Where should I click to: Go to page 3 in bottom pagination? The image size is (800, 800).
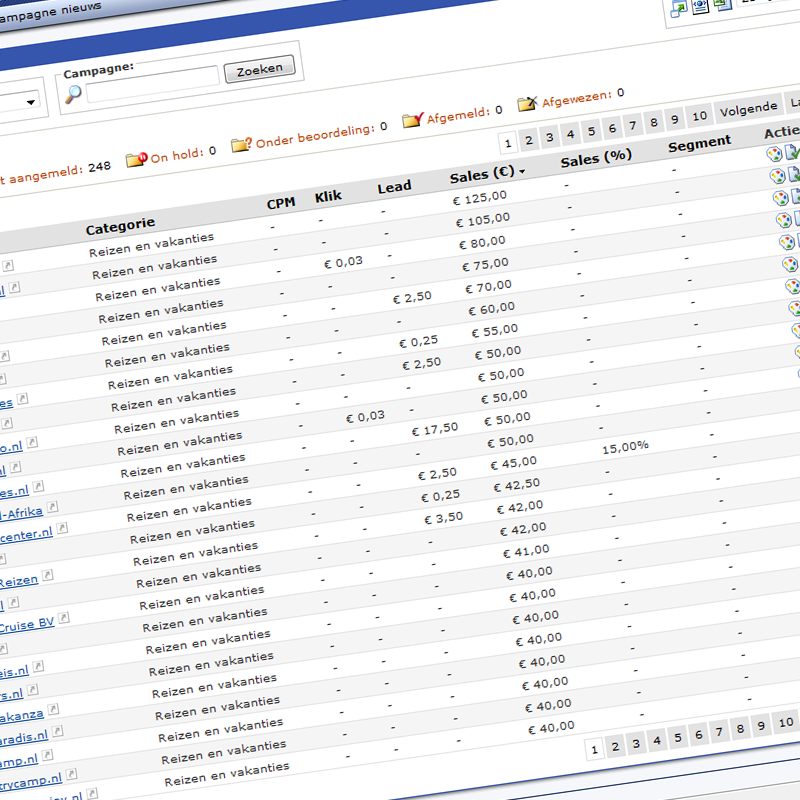point(636,744)
